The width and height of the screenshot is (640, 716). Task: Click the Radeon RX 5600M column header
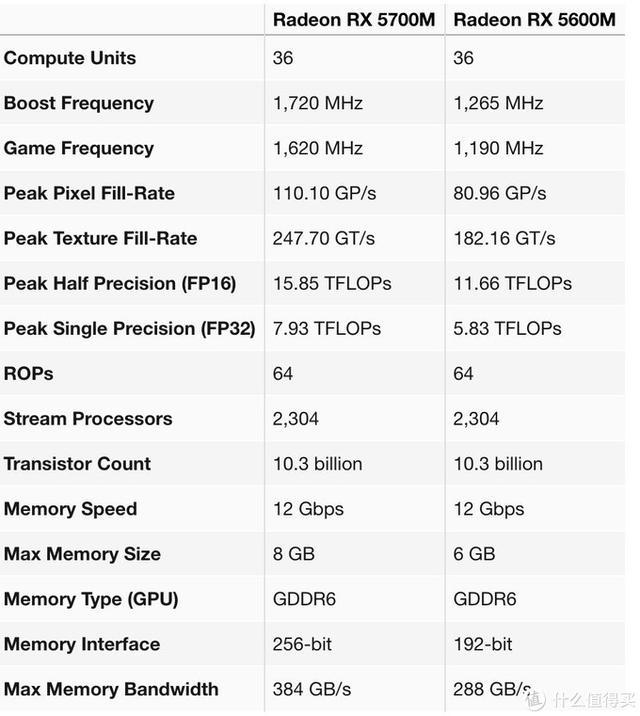535,19
